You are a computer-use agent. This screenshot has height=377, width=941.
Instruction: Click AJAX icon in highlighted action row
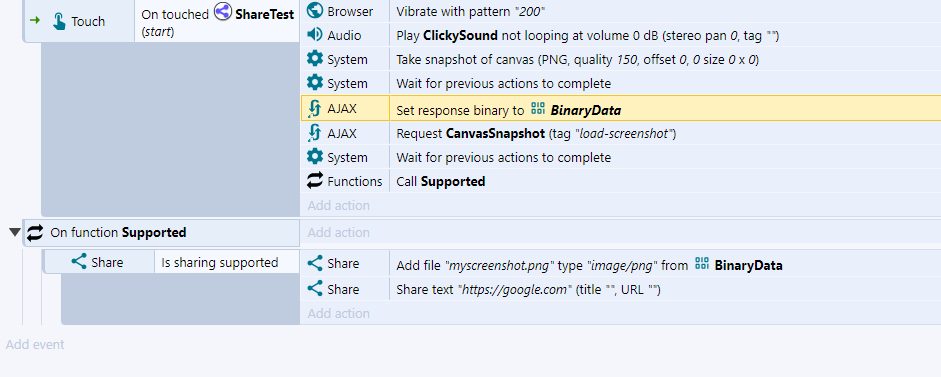(314, 109)
